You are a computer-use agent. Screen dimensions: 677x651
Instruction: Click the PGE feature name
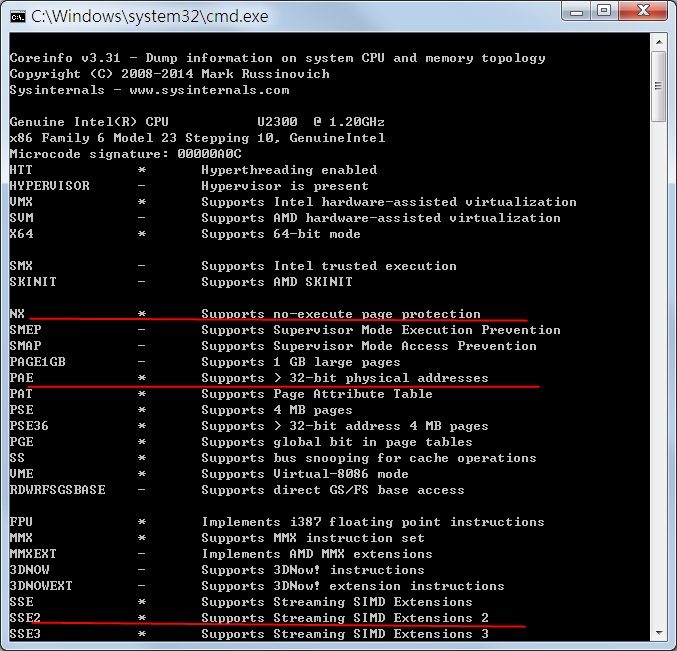[x=21, y=442]
